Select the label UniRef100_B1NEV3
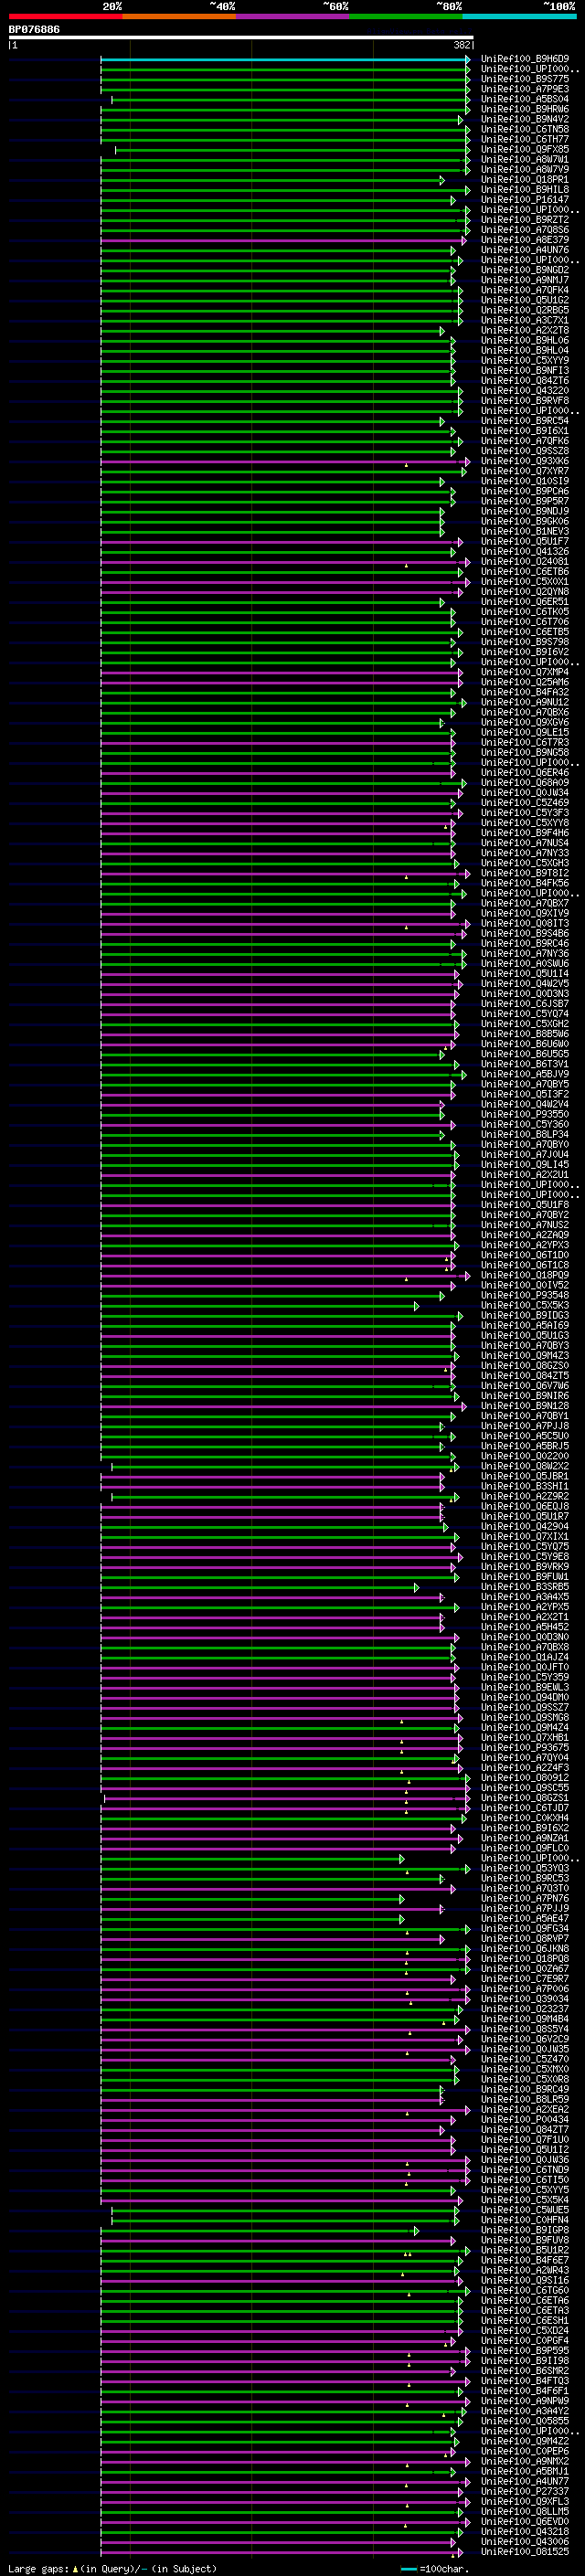This screenshot has height=2576, width=585. [x=525, y=531]
